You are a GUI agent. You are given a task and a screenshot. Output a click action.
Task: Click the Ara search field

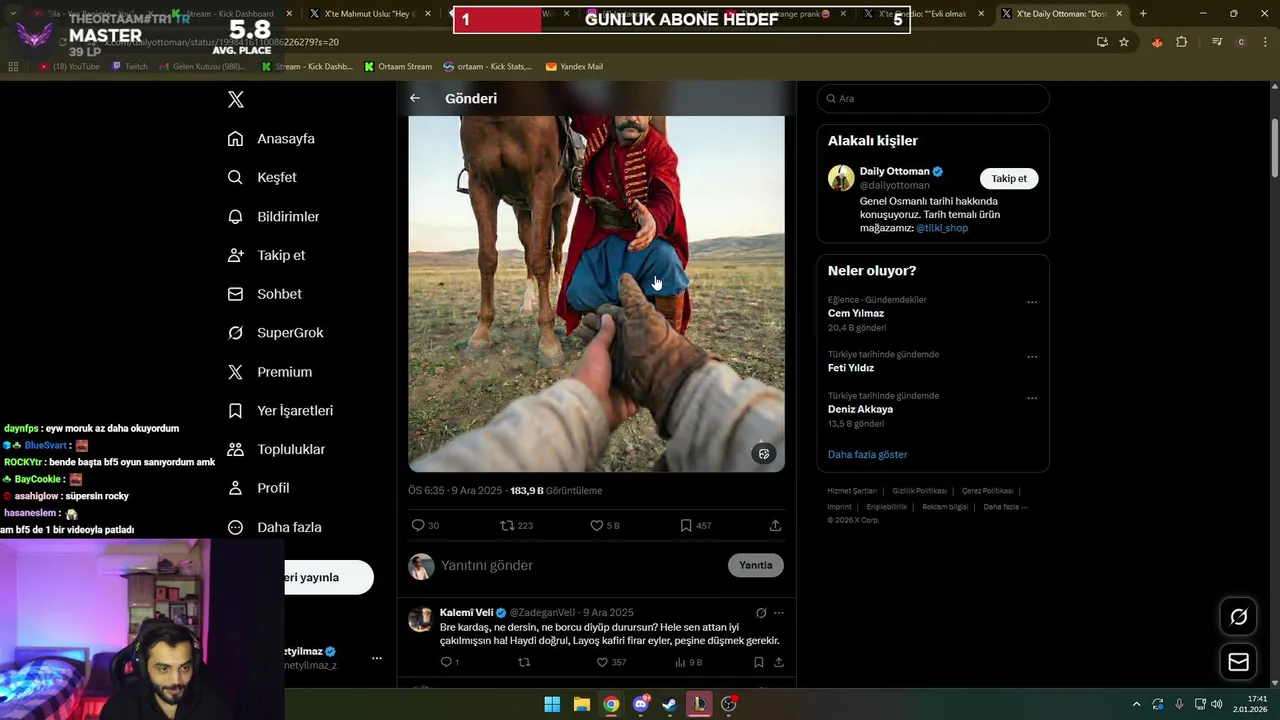click(x=933, y=99)
